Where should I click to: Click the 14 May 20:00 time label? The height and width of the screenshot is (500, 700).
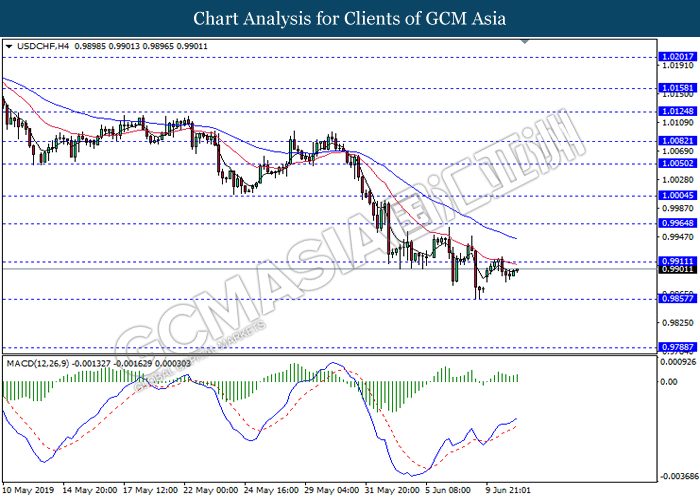point(90,490)
